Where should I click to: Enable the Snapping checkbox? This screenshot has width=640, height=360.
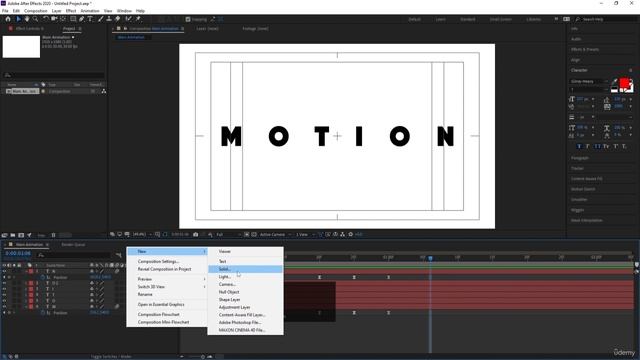pos(188,19)
